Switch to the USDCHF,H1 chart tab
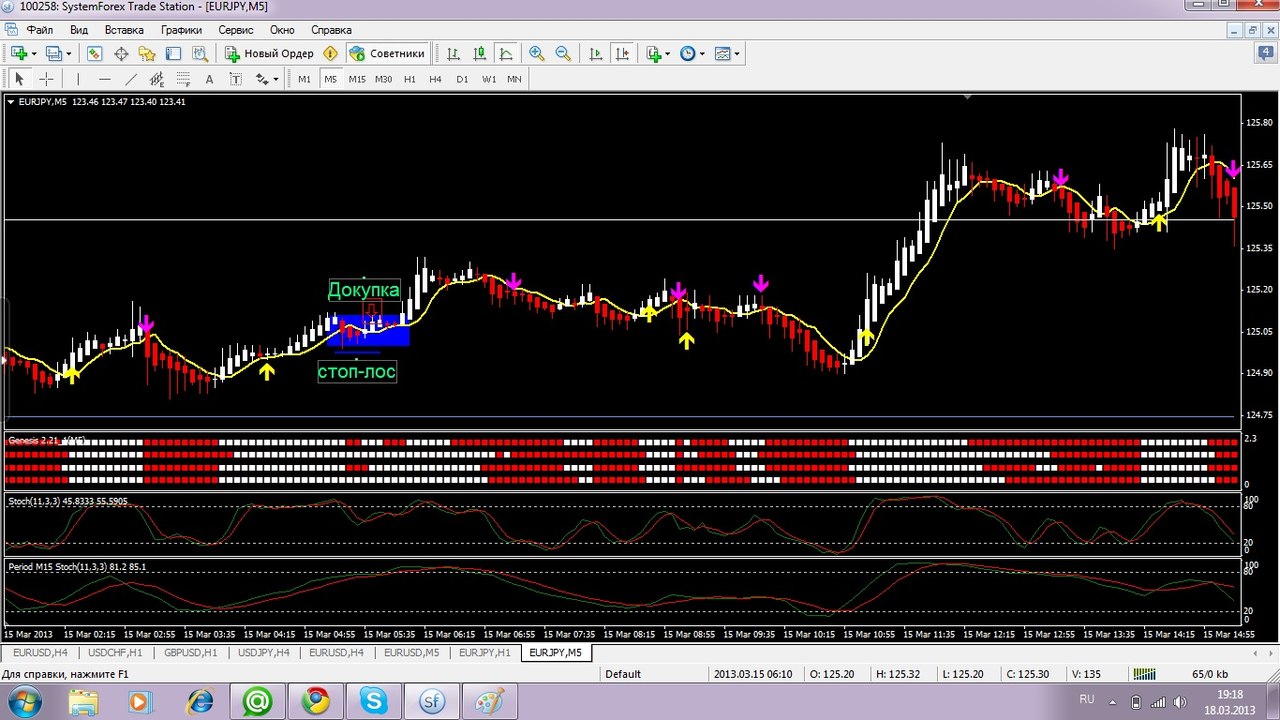Image resolution: width=1280 pixels, height=720 pixels. (x=115, y=652)
